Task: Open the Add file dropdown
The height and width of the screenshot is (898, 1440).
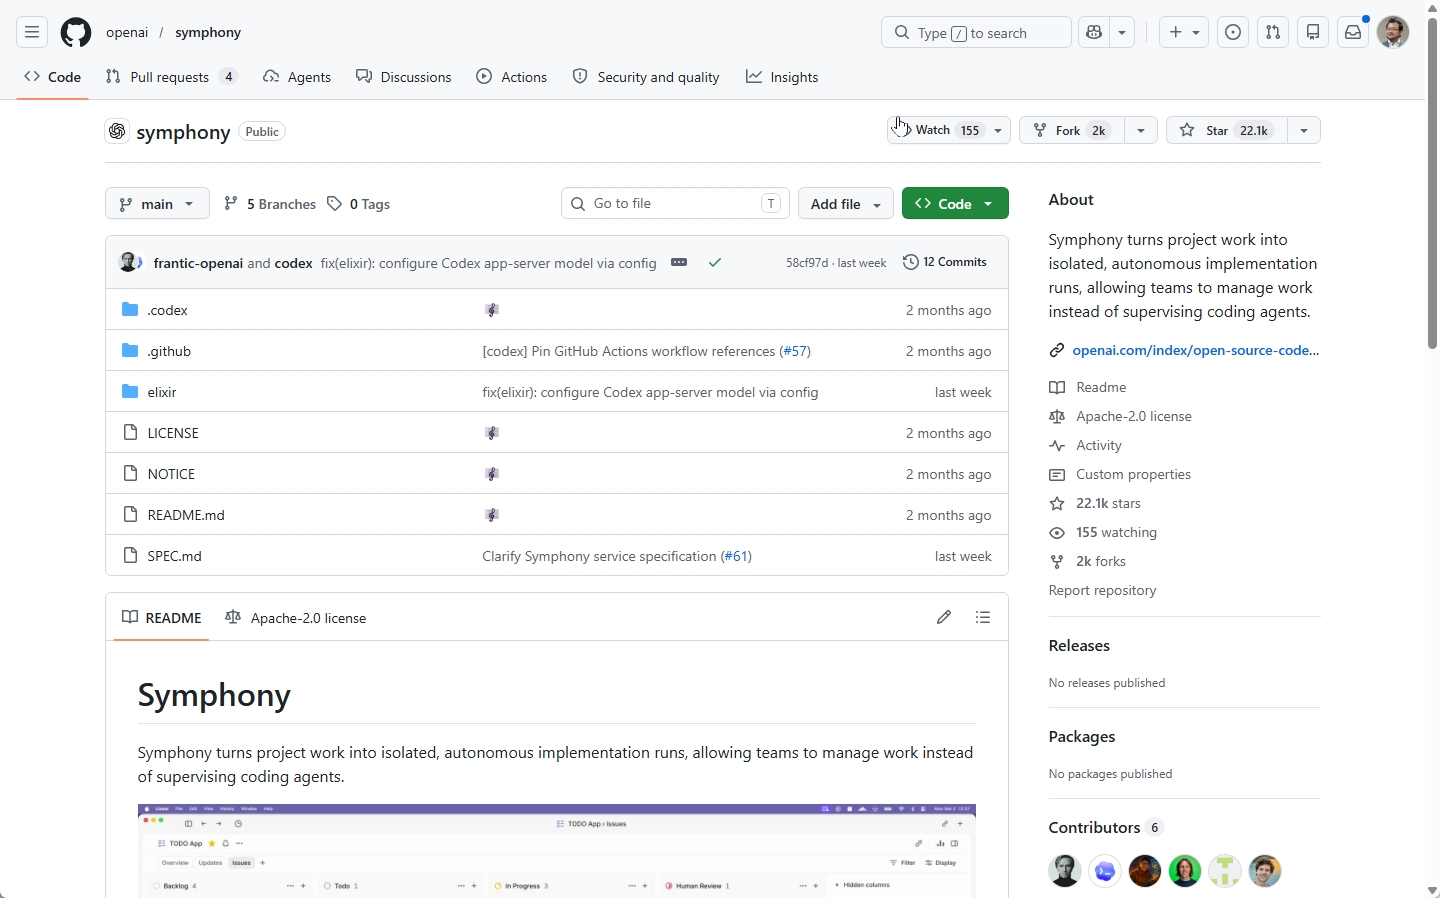Action: 846,203
